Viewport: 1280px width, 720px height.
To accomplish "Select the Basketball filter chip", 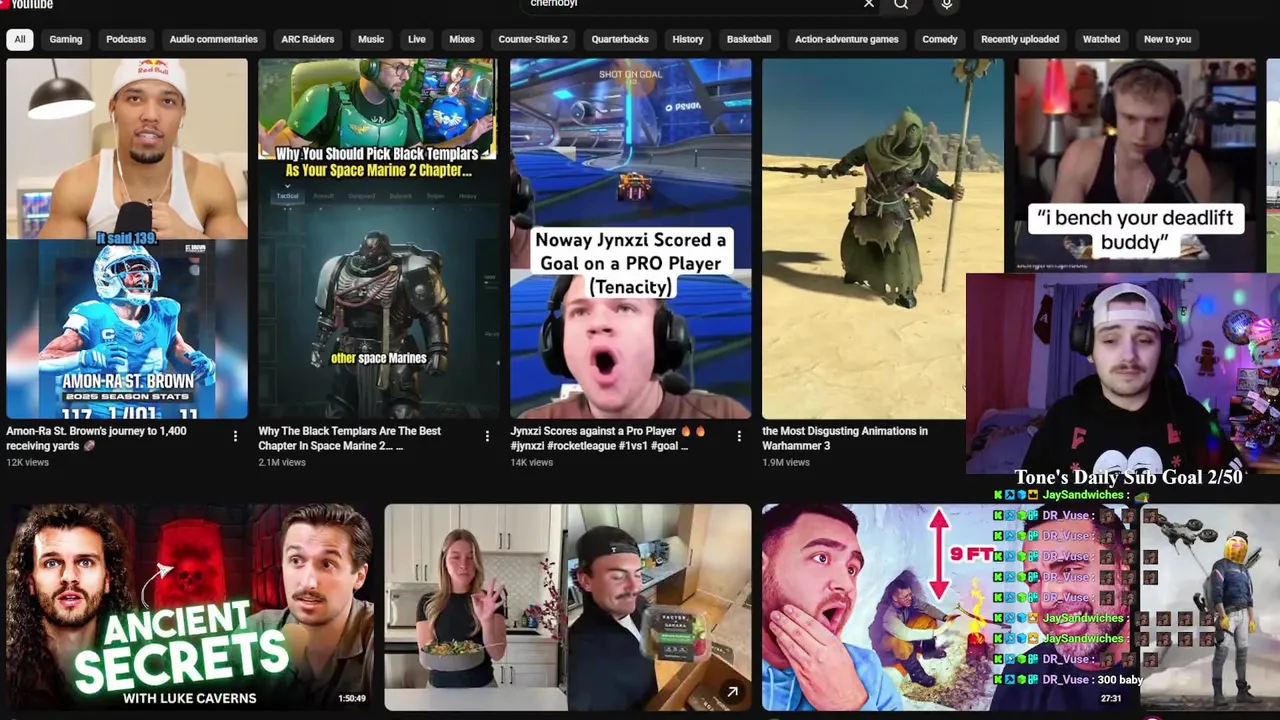I will (749, 39).
